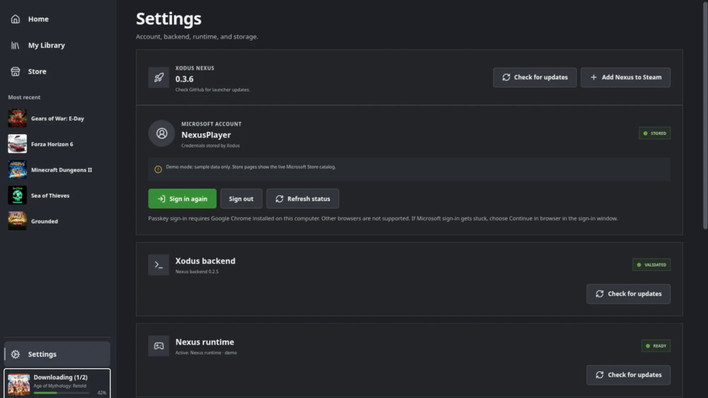Click the Xodus backend heading
This screenshot has width=708, height=398.
click(x=205, y=261)
